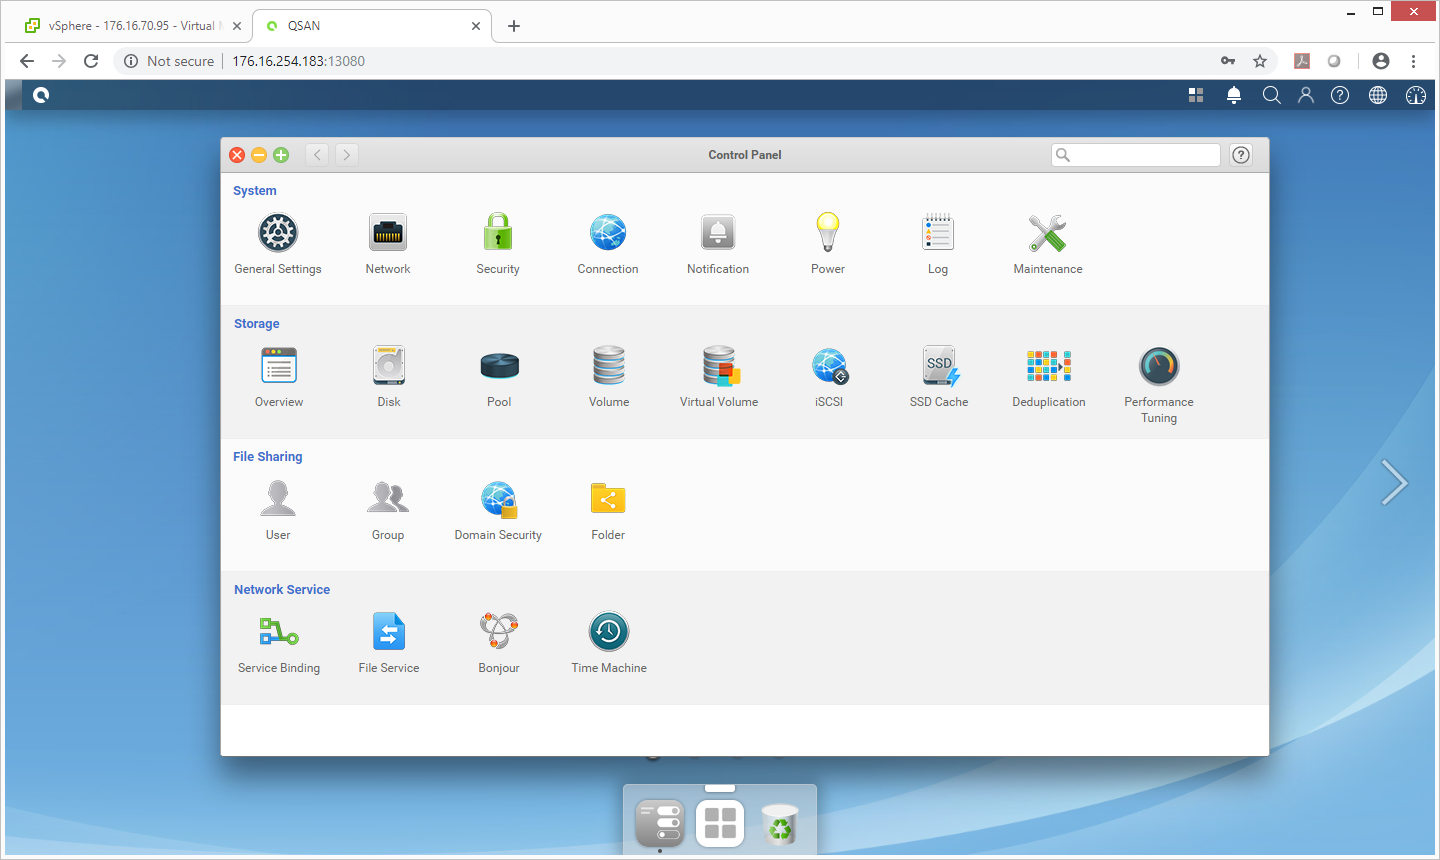Open the Bonjour icon
Viewport: 1440px width, 860px height.
click(499, 631)
